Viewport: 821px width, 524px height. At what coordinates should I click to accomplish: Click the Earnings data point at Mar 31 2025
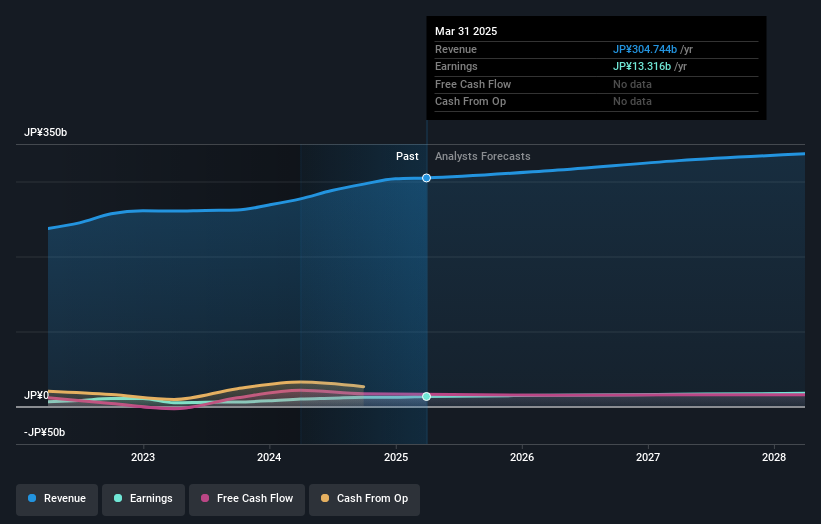pyautogui.click(x=427, y=396)
